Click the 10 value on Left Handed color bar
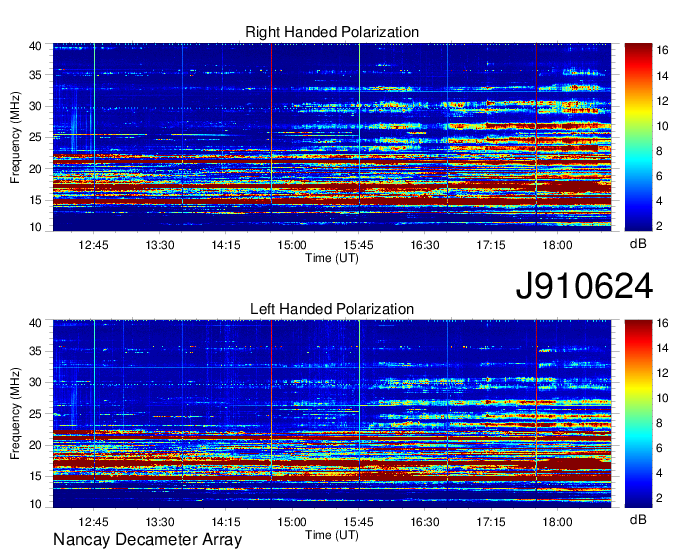 tap(662, 398)
